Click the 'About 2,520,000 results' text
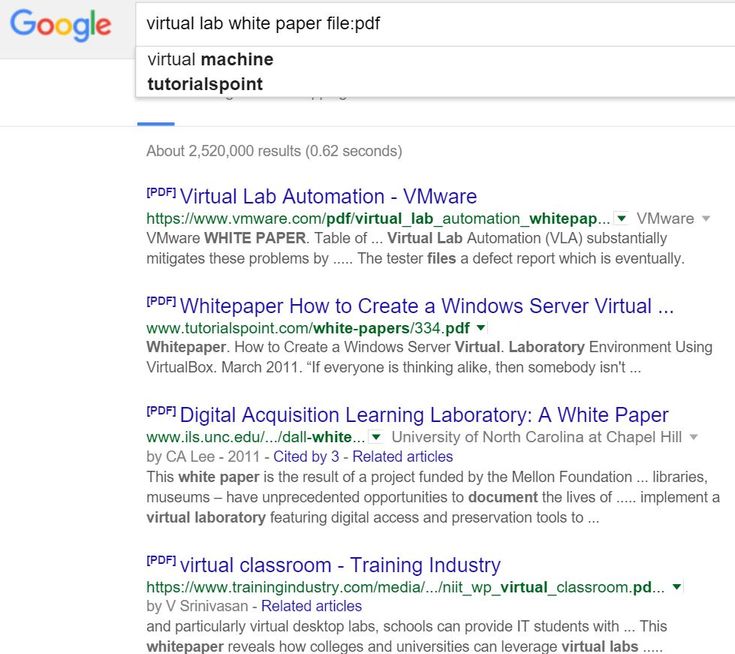Image resolution: width=735 pixels, height=654 pixels. [274, 151]
